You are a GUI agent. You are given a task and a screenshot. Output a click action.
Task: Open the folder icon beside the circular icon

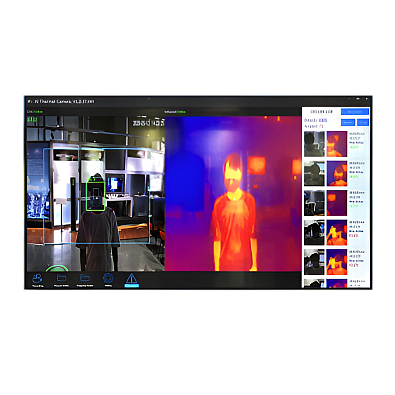85,278
